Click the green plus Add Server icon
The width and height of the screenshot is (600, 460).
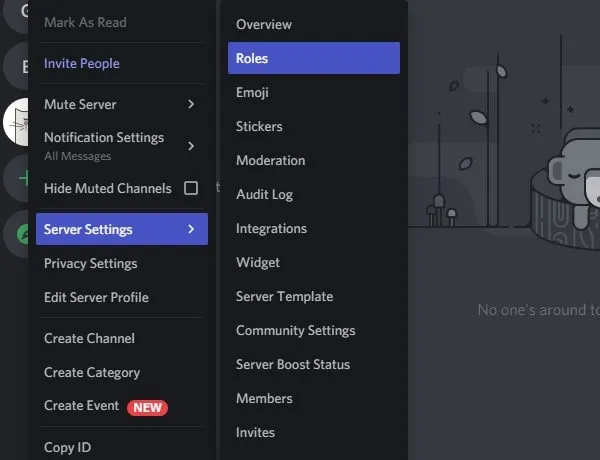coord(17,178)
